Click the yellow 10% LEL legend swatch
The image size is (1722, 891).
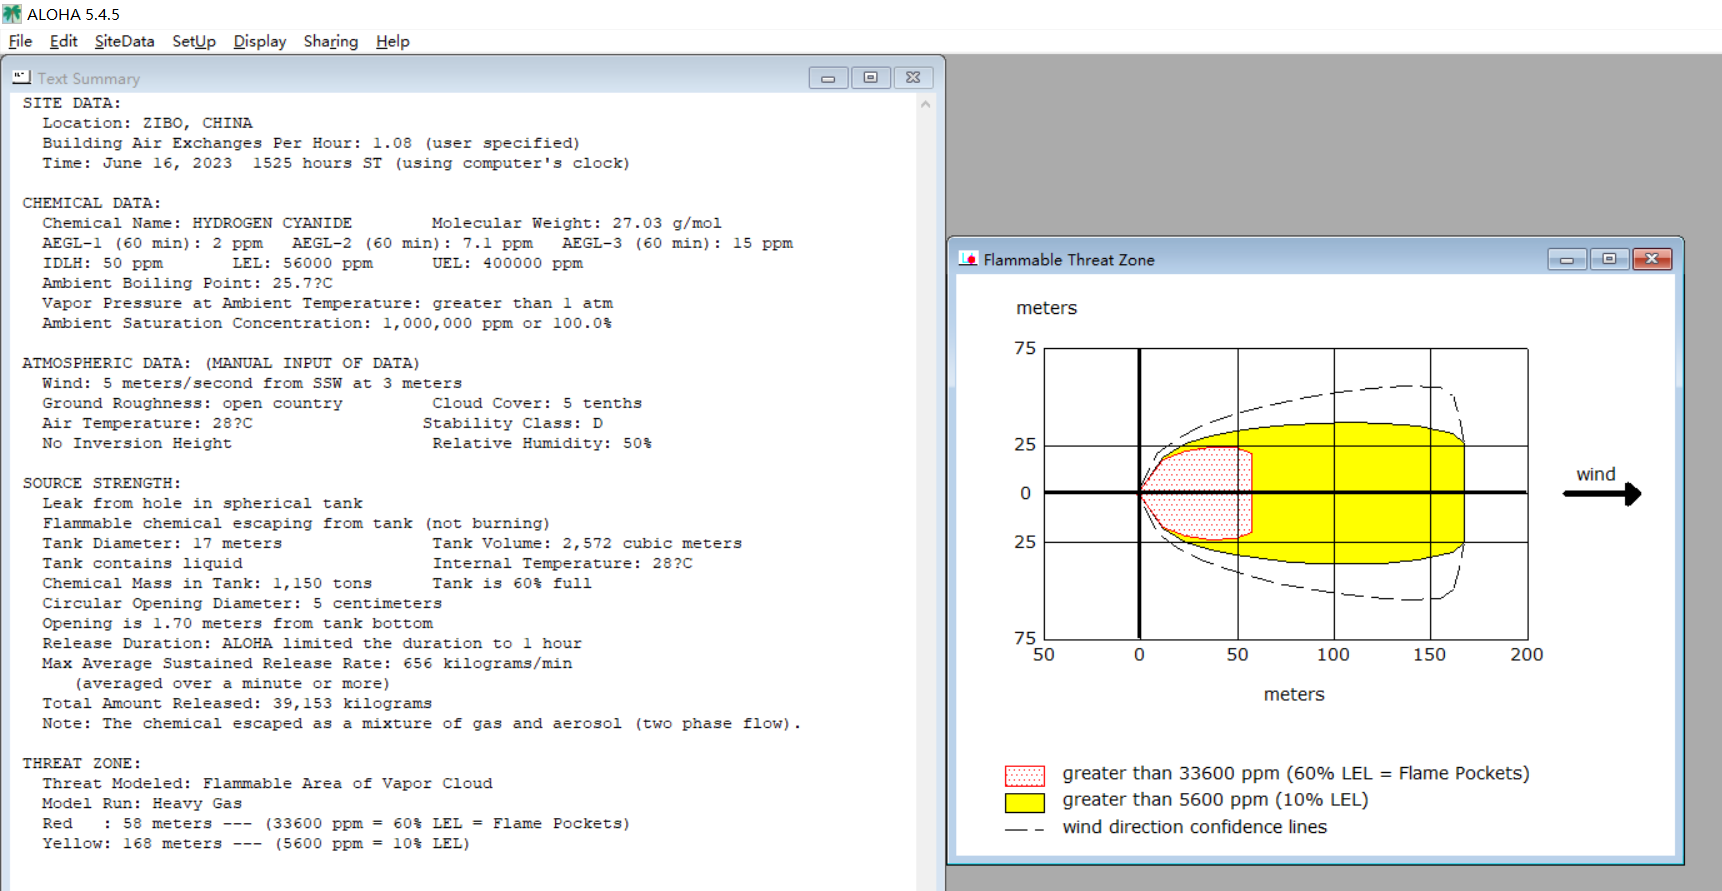(1025, 802)
